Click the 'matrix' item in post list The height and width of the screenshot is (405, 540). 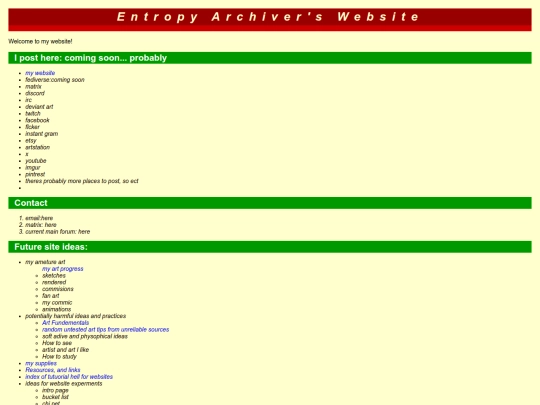[x=33, y=86]
